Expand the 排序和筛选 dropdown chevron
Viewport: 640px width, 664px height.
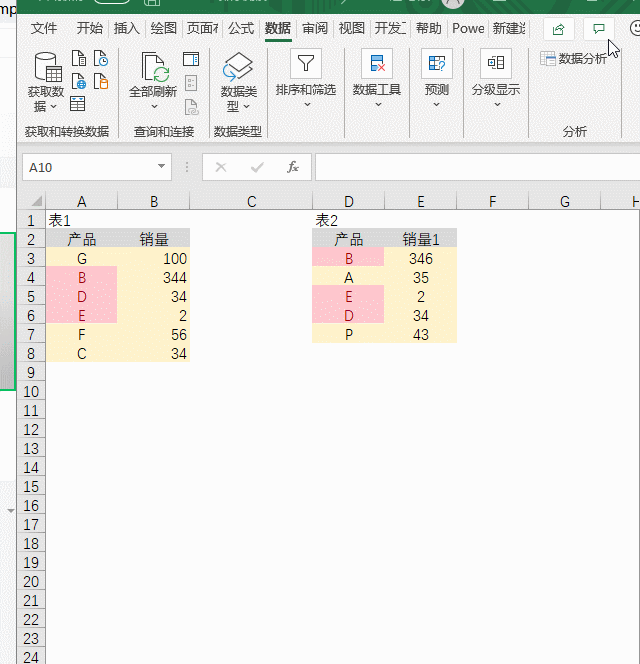(x=308, y=105)
